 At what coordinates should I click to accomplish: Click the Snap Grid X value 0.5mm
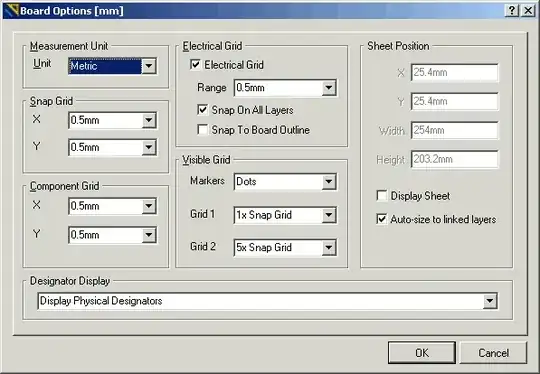85,120
